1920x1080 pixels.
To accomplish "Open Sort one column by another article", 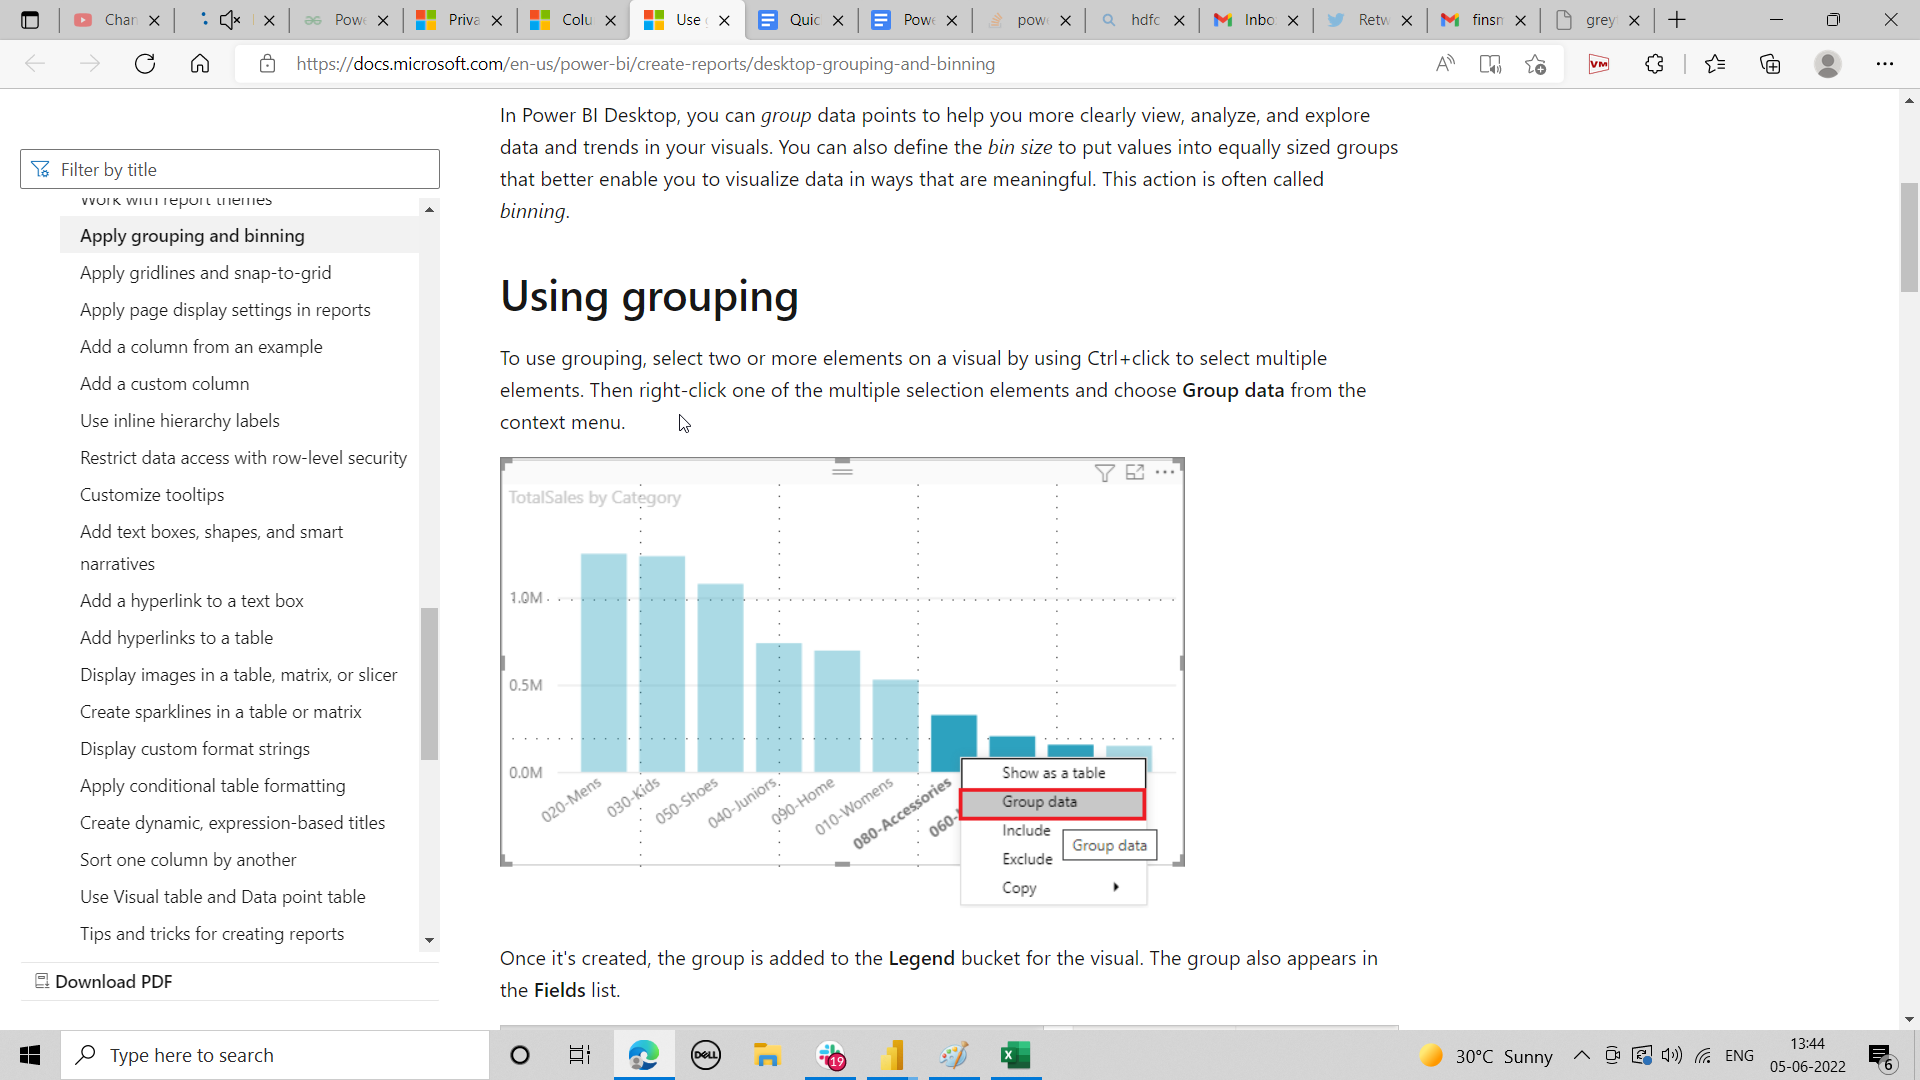I will (188, 860).
